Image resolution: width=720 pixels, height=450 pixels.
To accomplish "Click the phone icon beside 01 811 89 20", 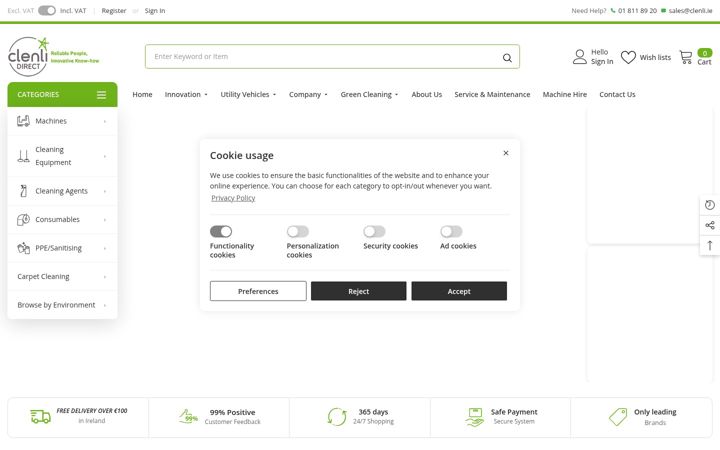I will click(x=613, y=11).
